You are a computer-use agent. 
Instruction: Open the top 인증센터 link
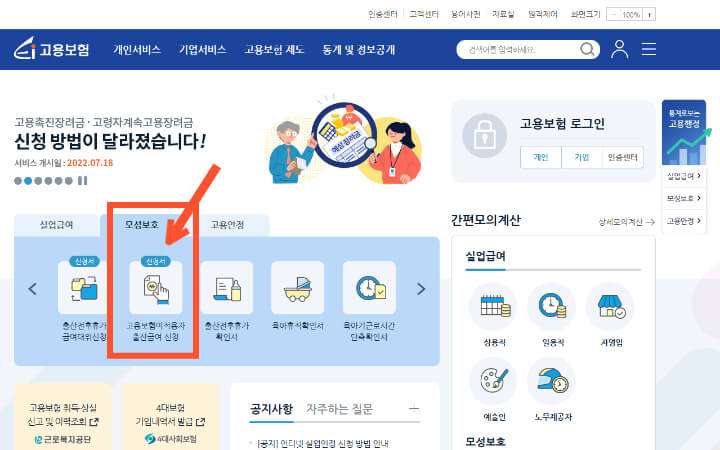coord(382,14)
